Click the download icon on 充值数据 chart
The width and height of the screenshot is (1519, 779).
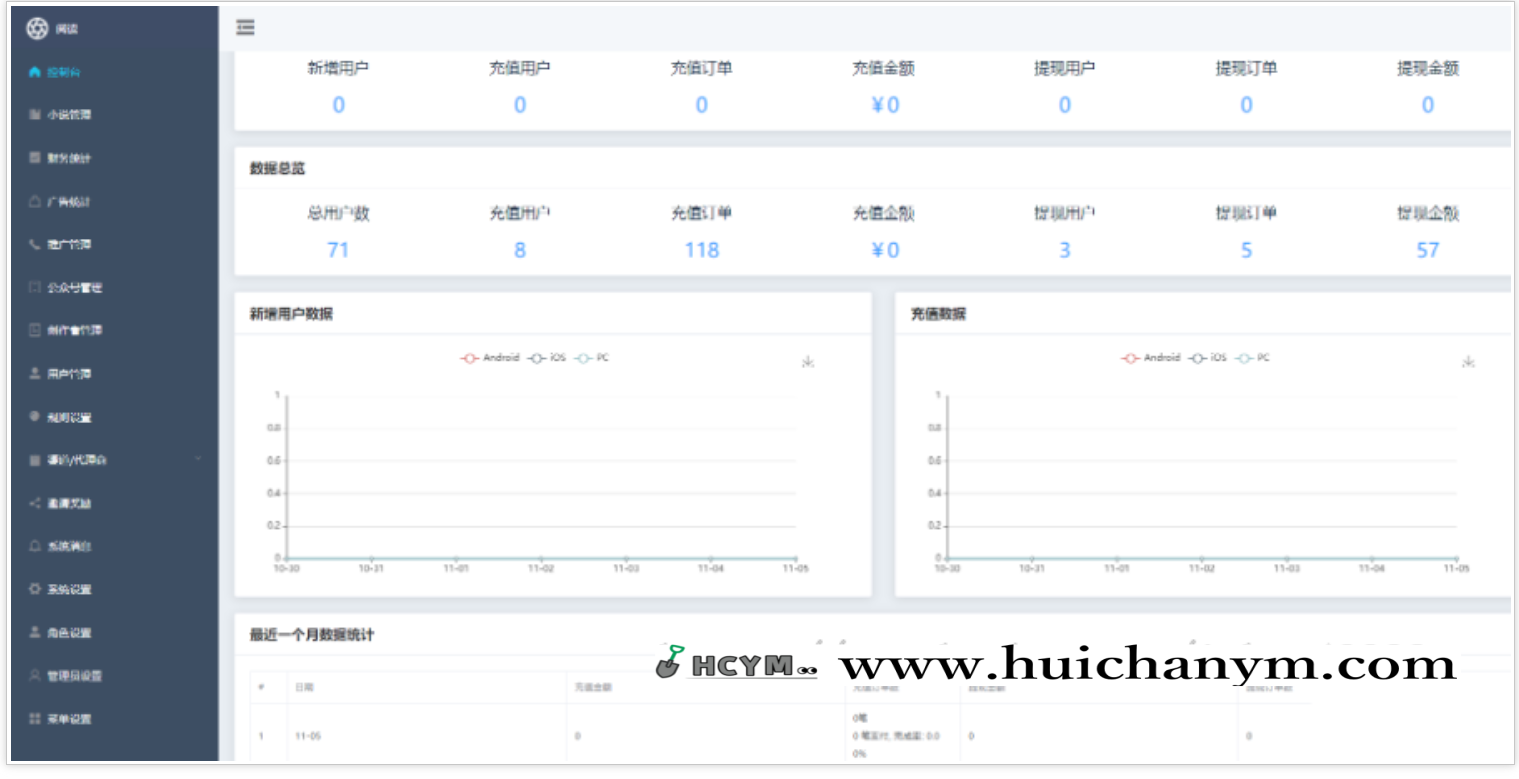[1471, 363]
